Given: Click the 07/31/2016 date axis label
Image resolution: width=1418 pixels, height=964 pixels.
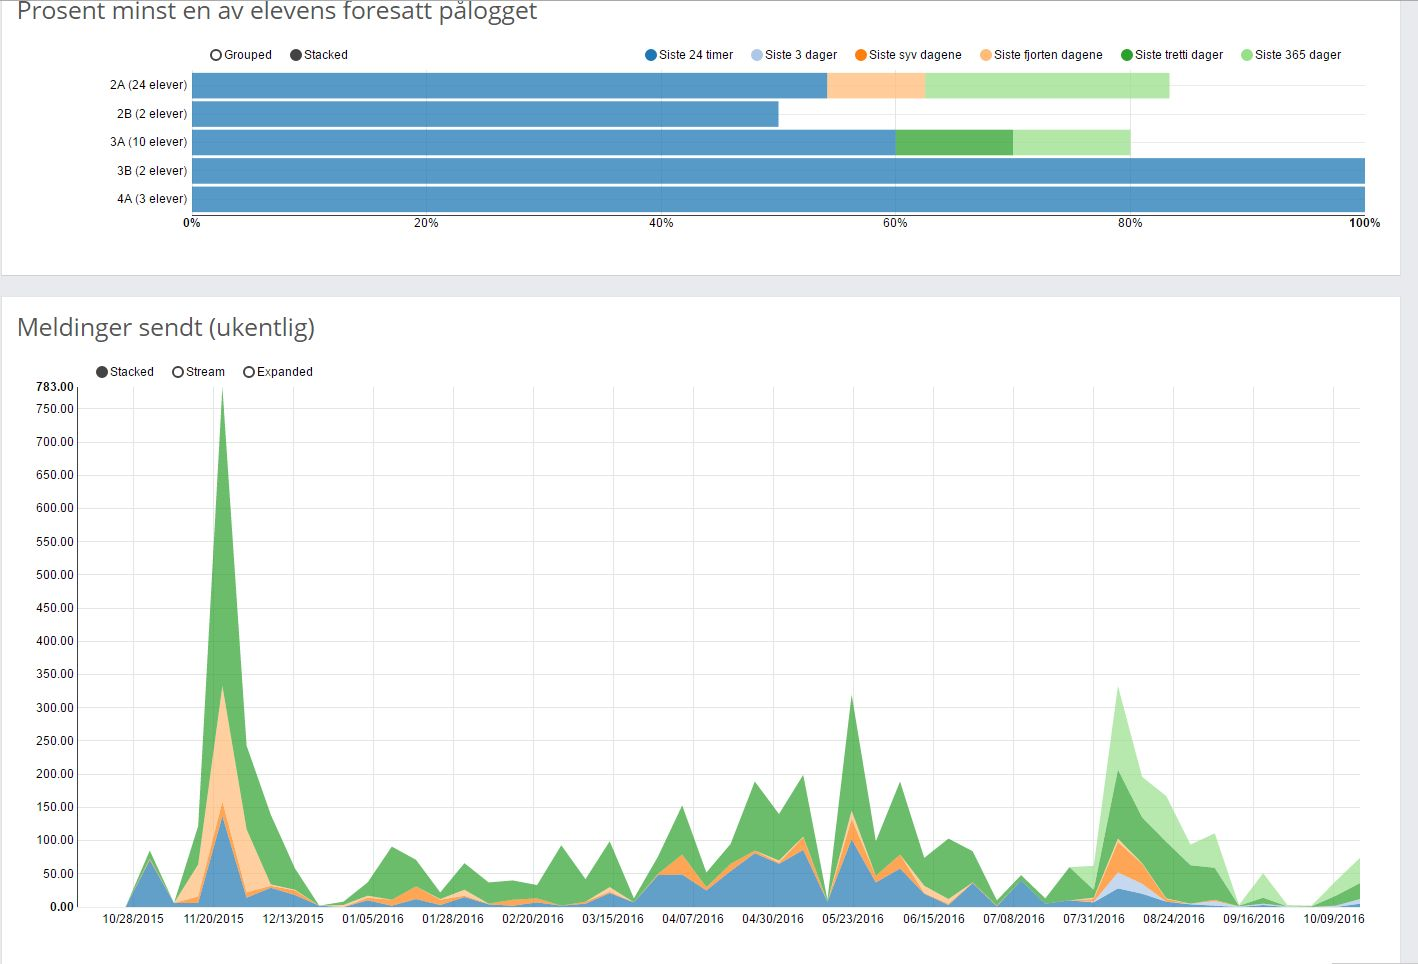Looking at the screenshot, I should [1094, 919].
